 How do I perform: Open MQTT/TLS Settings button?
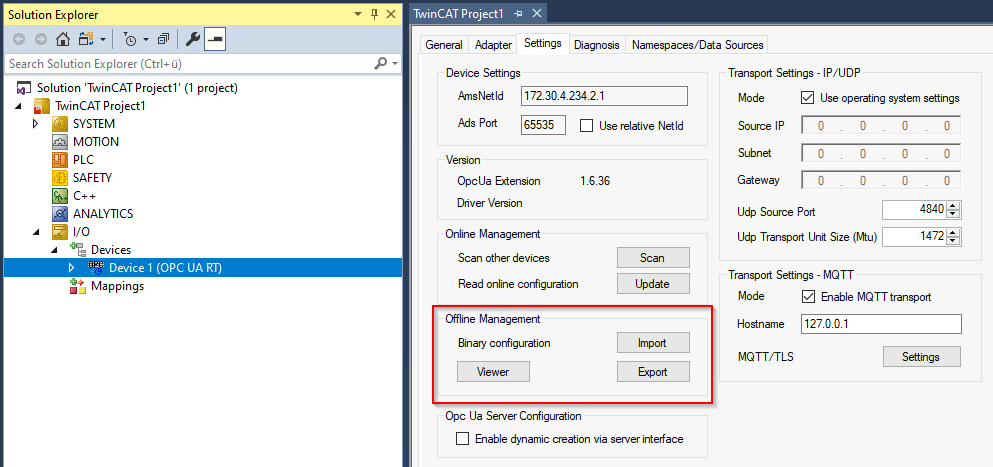coord(921,357)
